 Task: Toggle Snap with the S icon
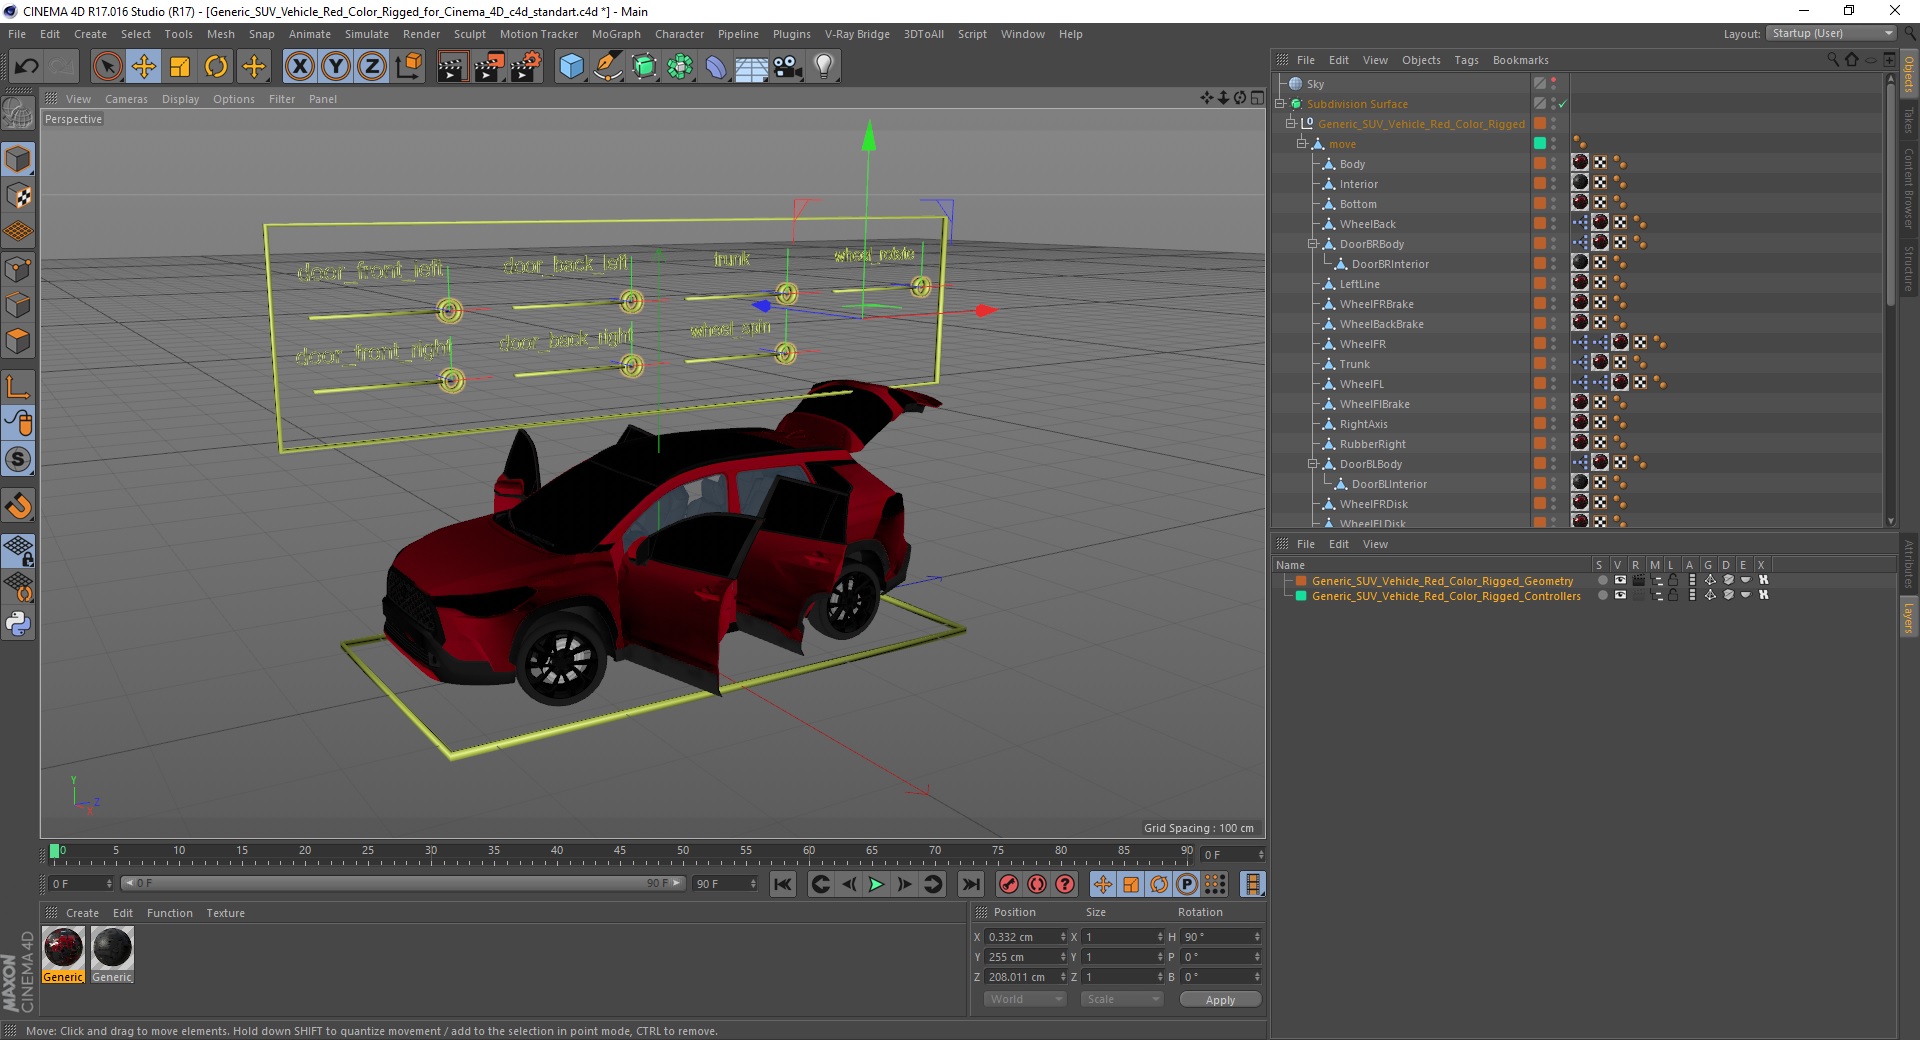tap(18, 460)
